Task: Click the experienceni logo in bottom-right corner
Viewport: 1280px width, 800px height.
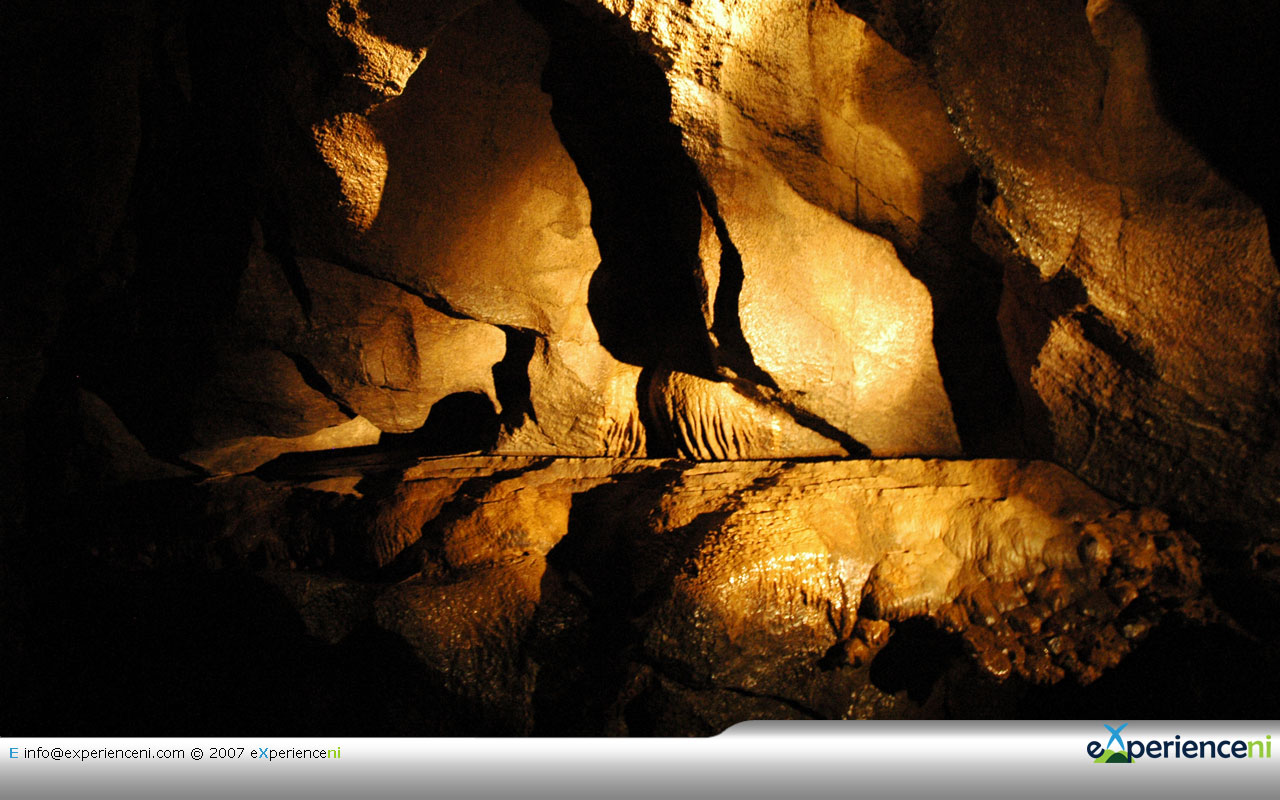Action: [x=1178, y=746]
